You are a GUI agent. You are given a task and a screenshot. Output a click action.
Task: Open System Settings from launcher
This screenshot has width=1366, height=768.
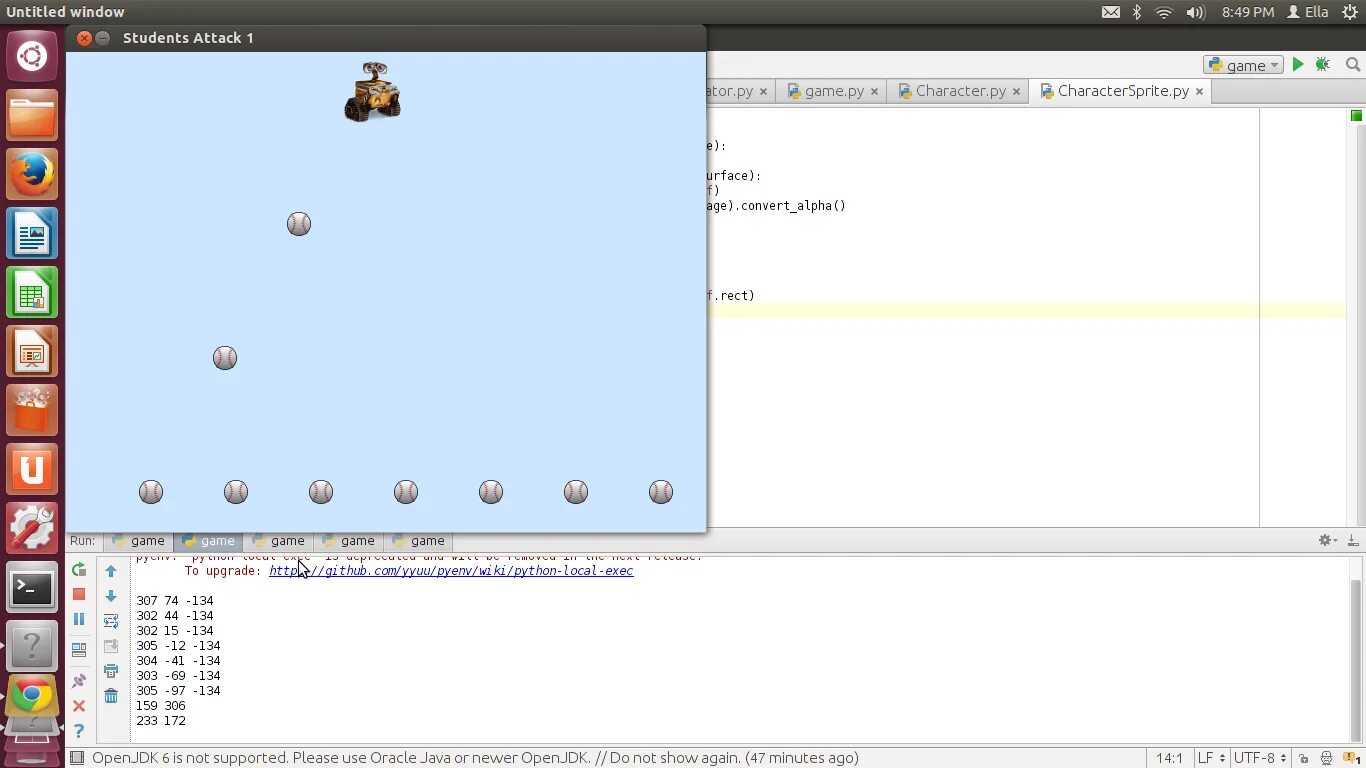(x=32, y=529)
